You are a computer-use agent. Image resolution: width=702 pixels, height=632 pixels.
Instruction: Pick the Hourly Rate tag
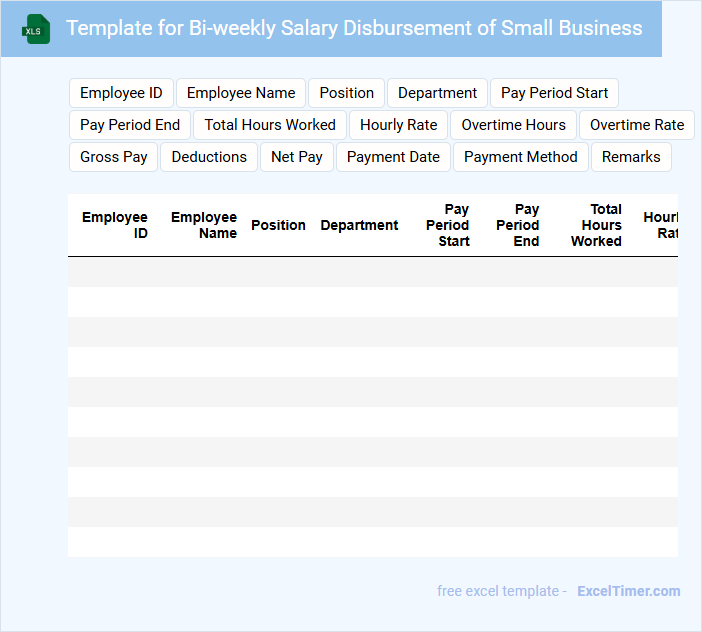coord(398,125)
